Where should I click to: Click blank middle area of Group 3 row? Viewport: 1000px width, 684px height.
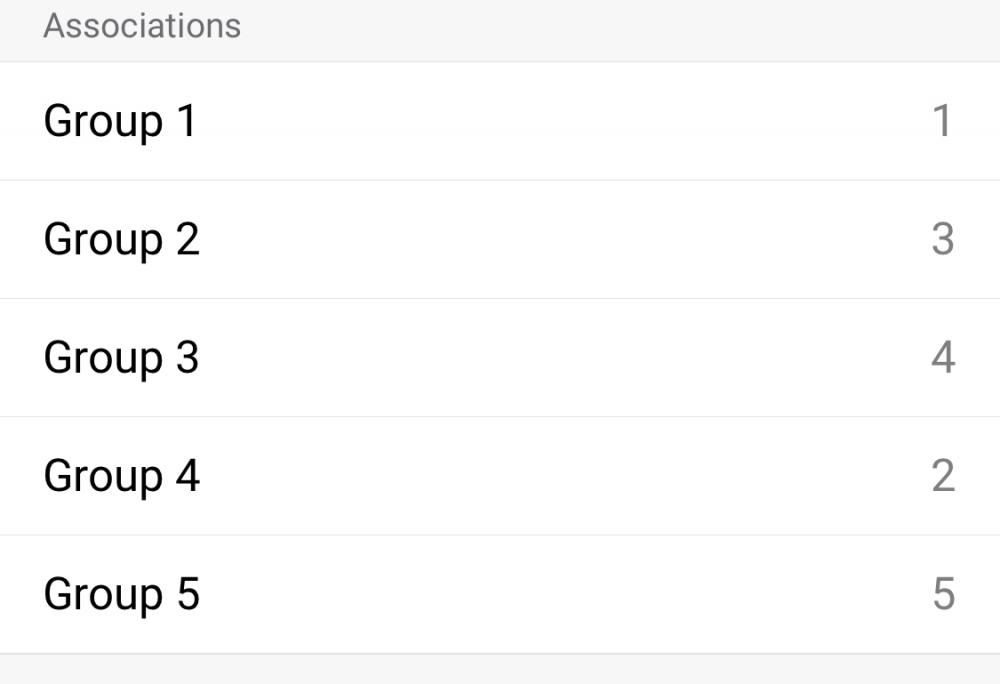click(x=560, y=358)
